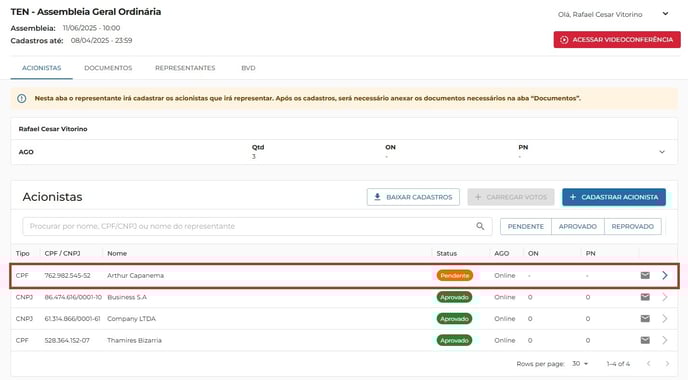The width and height of the screenshot is (688, 380).
Task: Filter shareholders by Pendente
Action: tap(526, 226)
